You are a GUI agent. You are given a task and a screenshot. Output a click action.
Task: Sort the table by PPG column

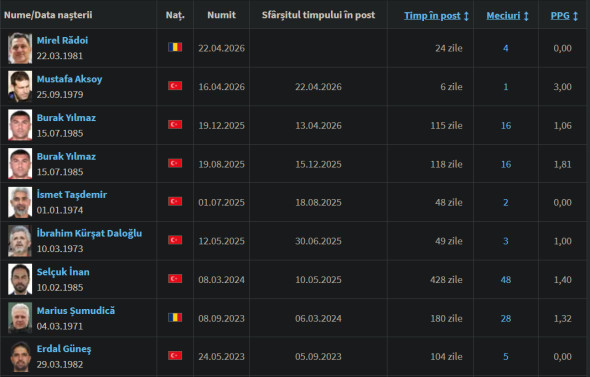pyautogui.click(x=560, y=16)
